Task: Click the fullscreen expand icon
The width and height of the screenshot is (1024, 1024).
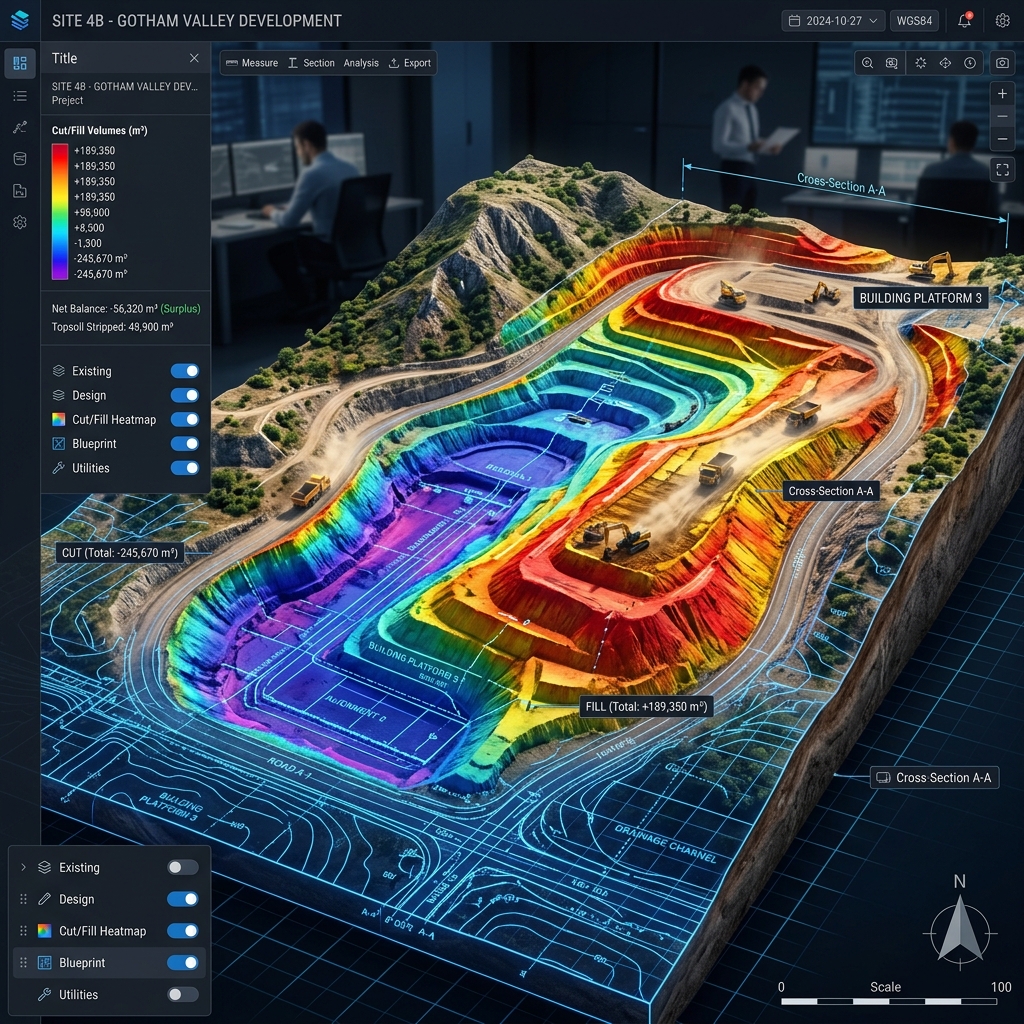Action: (1002, 169)
